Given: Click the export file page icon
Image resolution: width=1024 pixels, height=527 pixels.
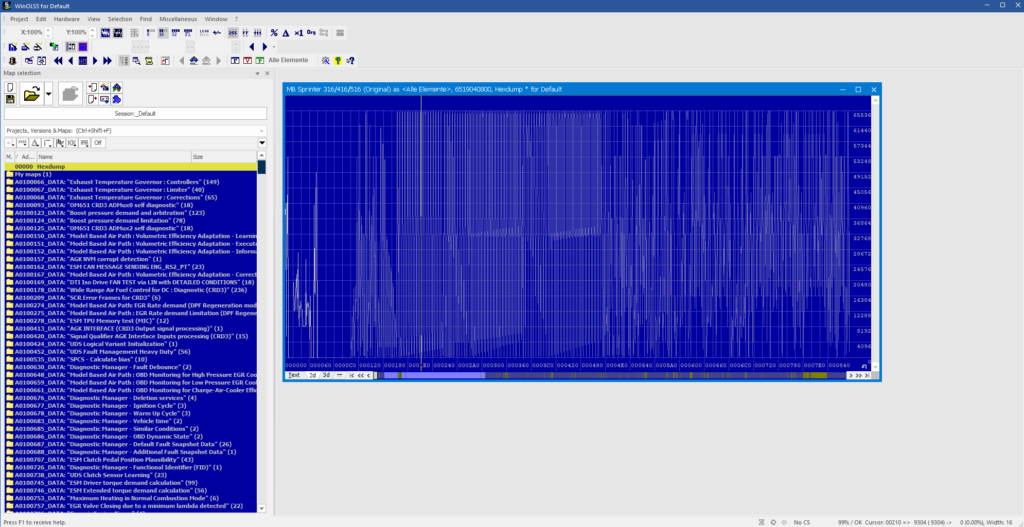Looking at the screenshot, I should (92, 99).
